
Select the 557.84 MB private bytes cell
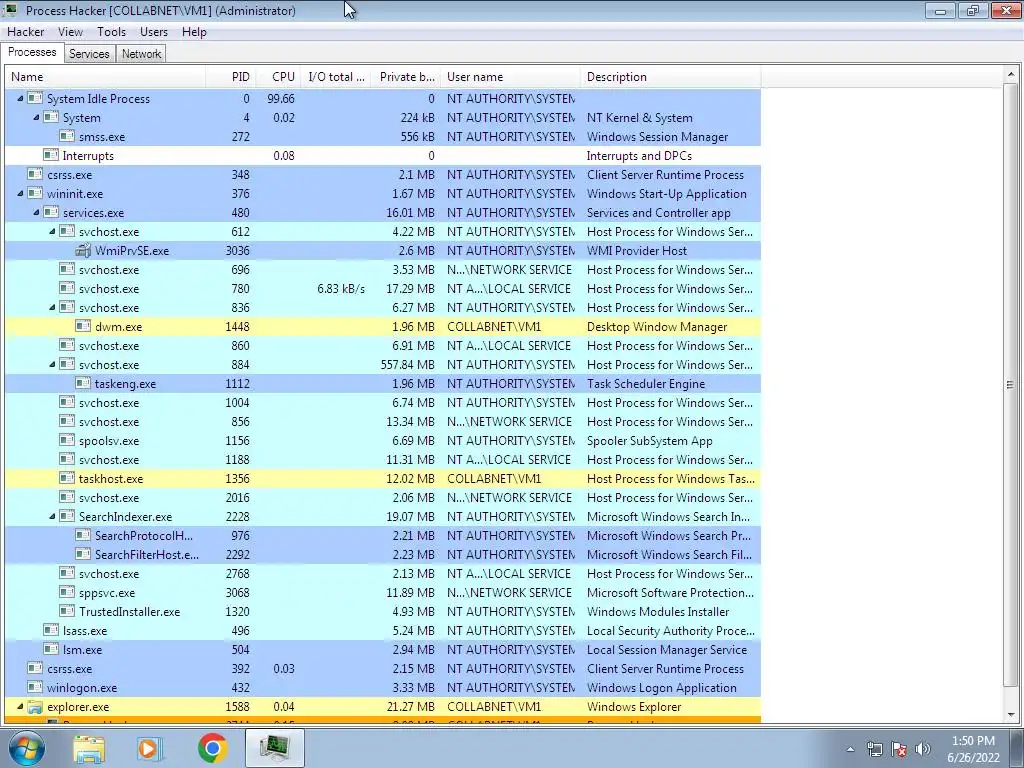point(408,365)
